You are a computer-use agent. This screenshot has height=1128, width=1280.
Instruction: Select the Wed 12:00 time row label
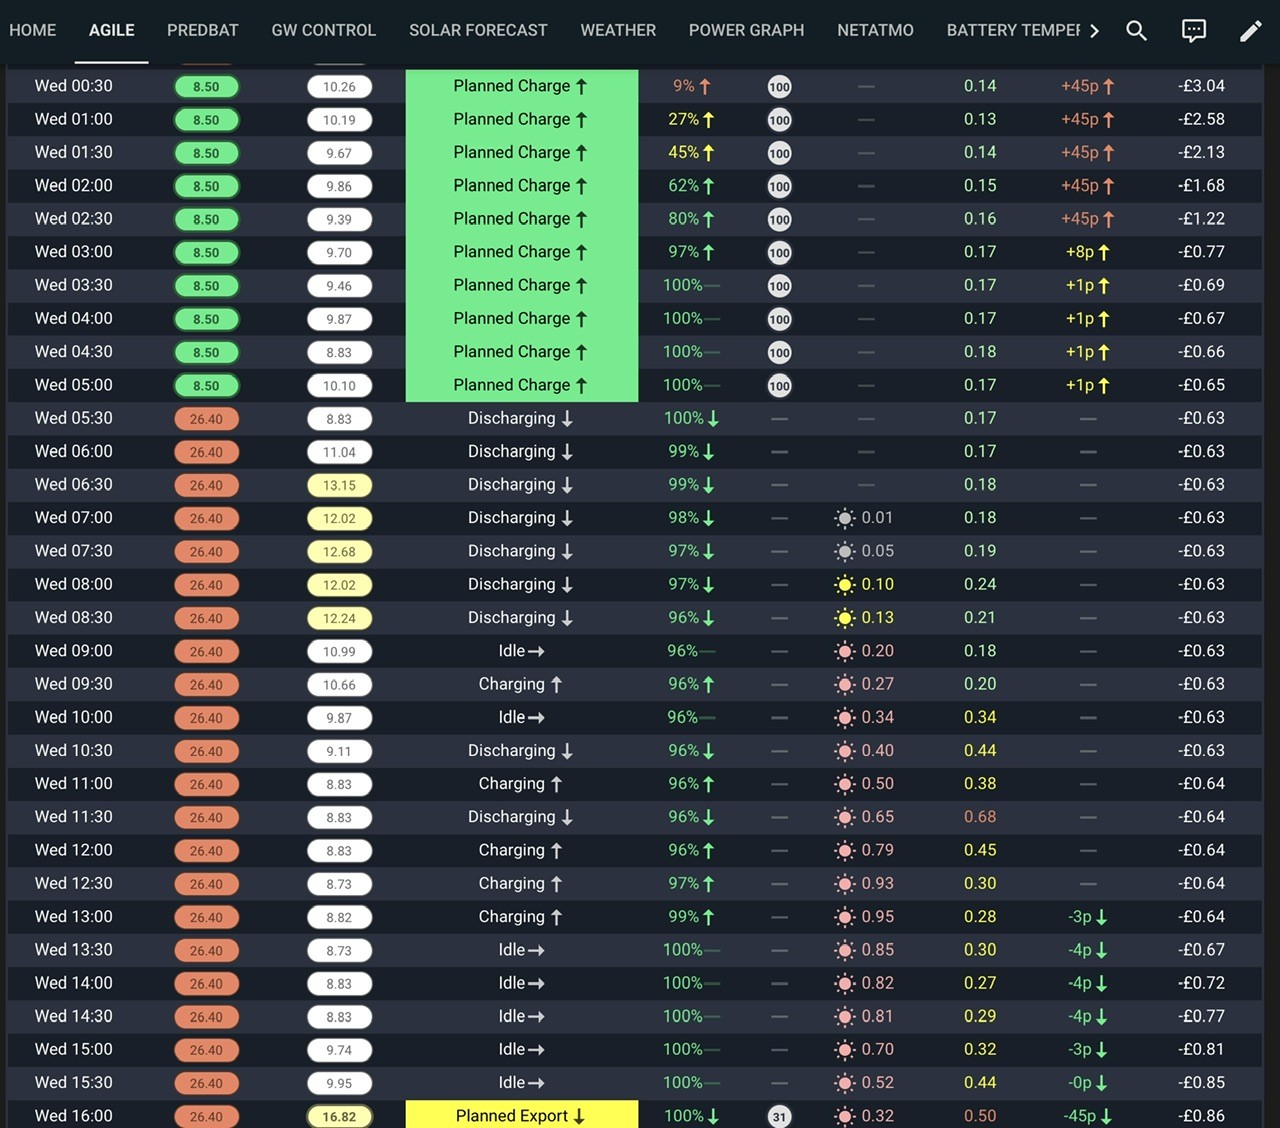pos(74,850)
